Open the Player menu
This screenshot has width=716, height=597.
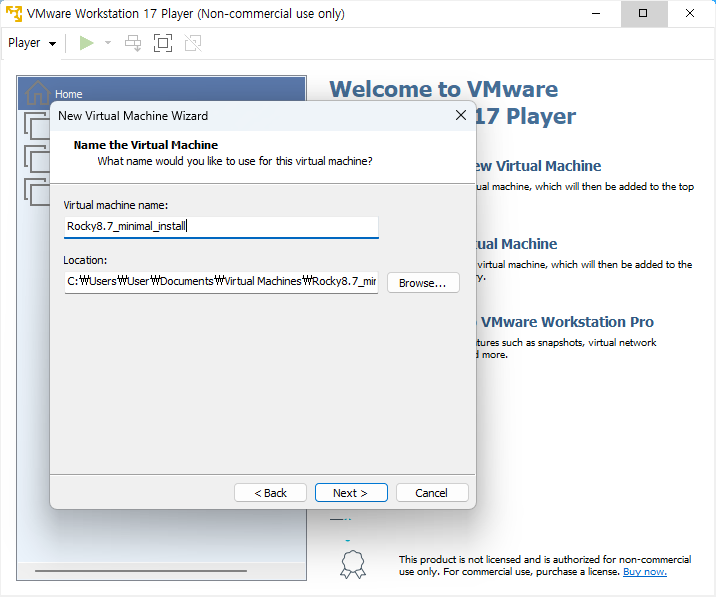(x=32, y=43)
